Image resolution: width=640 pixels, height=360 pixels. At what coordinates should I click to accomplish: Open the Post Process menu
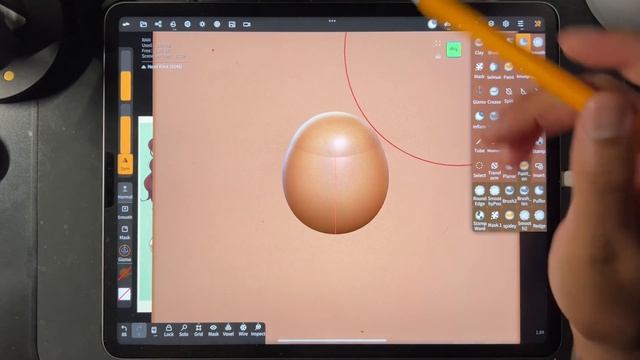pos(217,24)
